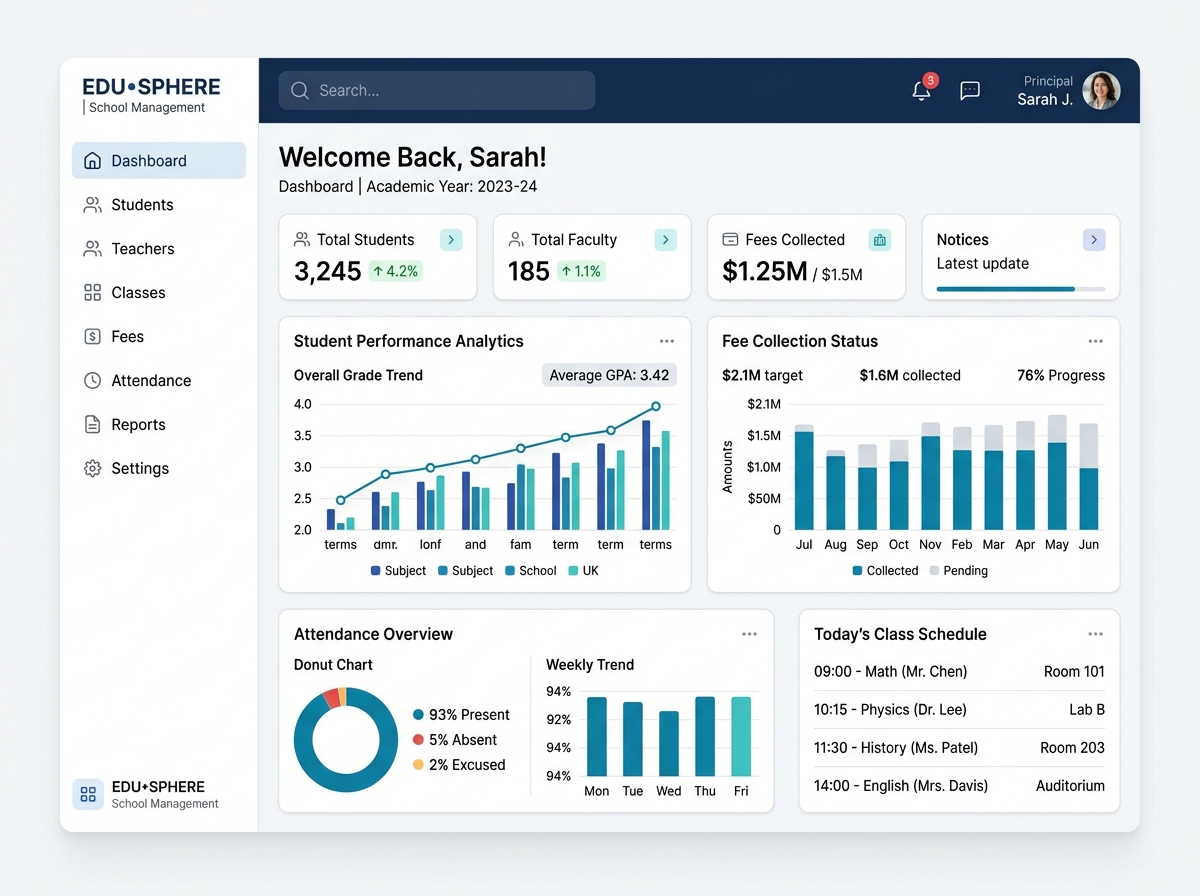Select 10:15 - Physics (Dr. Lee) row
The image size is (1200, 896).
(959, 709)
